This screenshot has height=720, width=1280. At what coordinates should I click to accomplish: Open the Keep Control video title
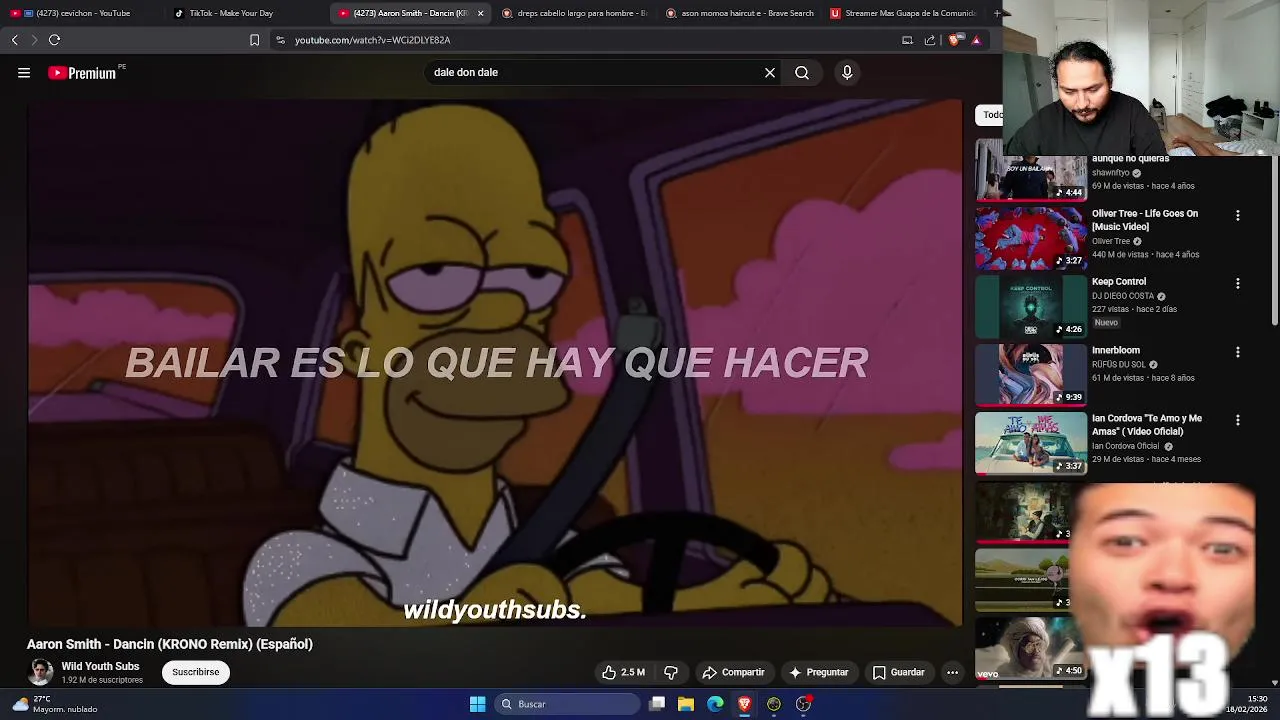pyautogui.click(x=1119, y=282)
